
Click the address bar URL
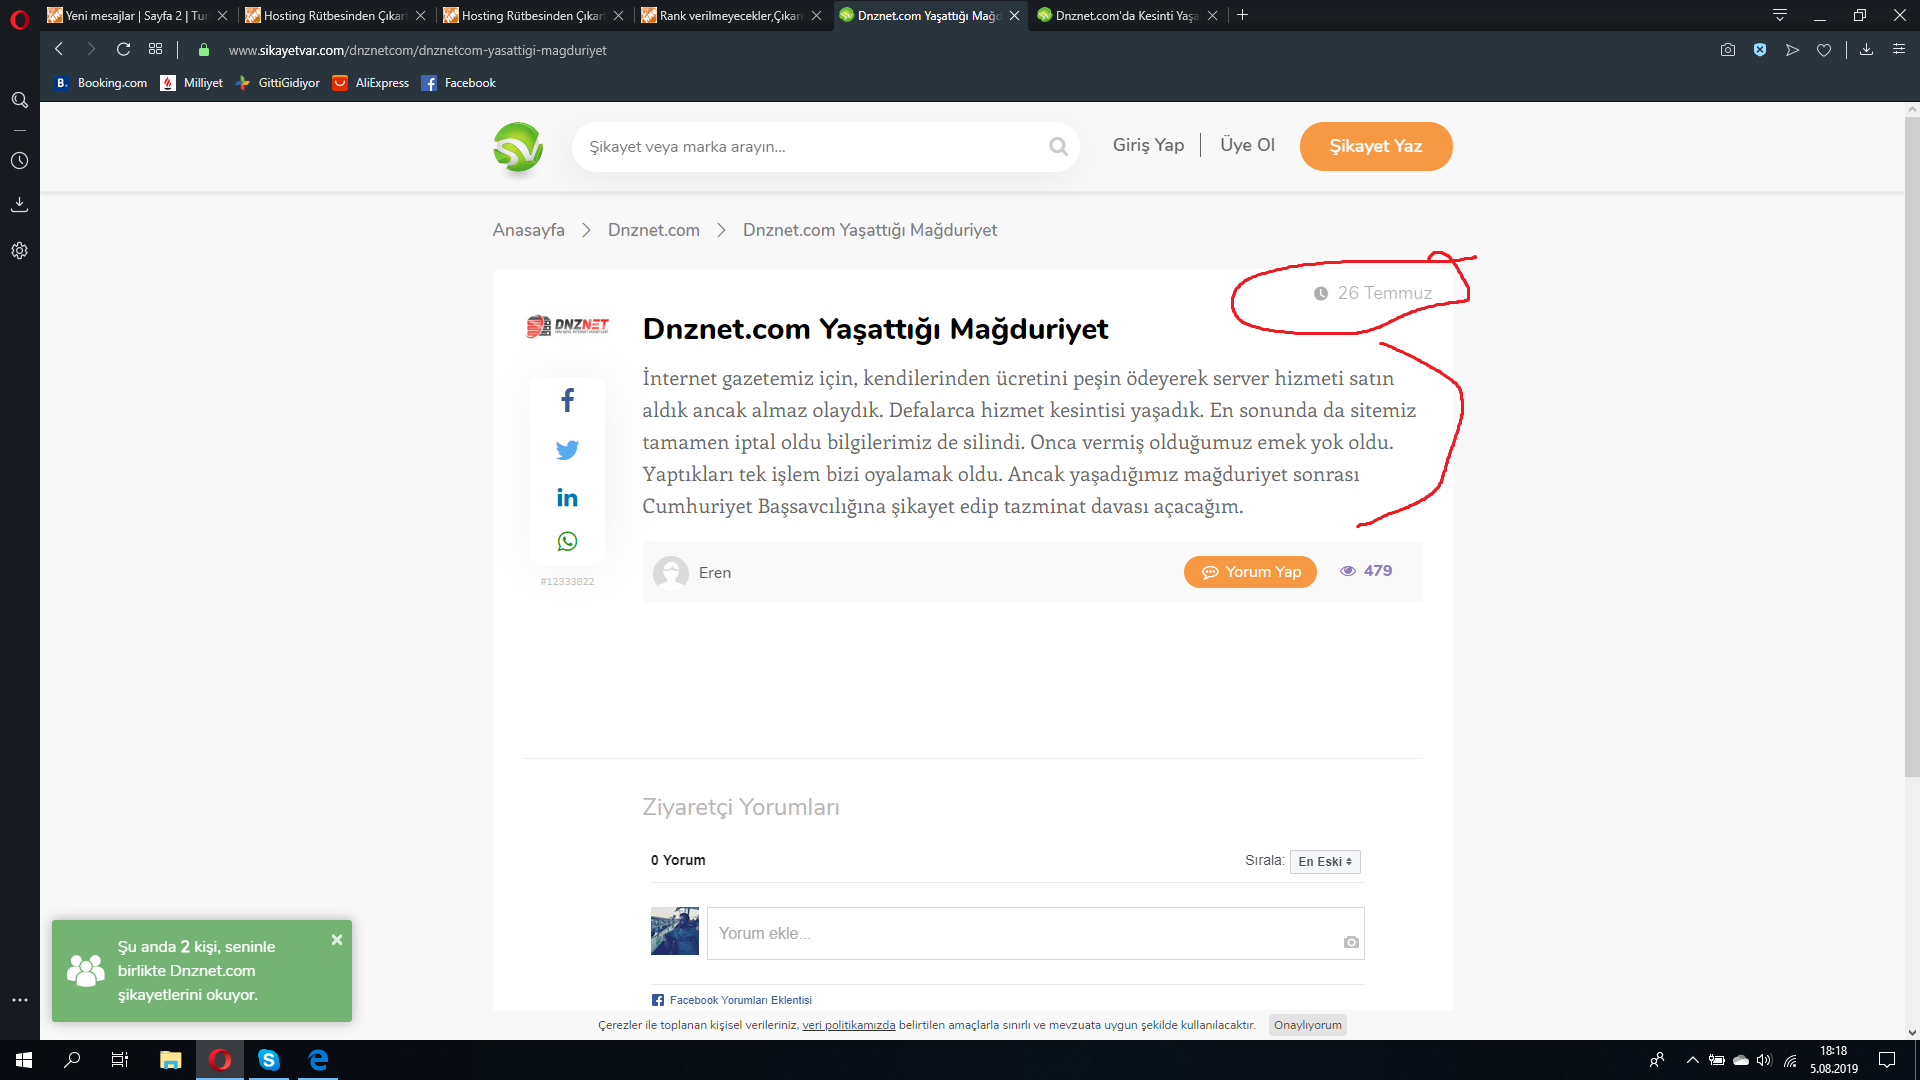(x=417, y=50)
